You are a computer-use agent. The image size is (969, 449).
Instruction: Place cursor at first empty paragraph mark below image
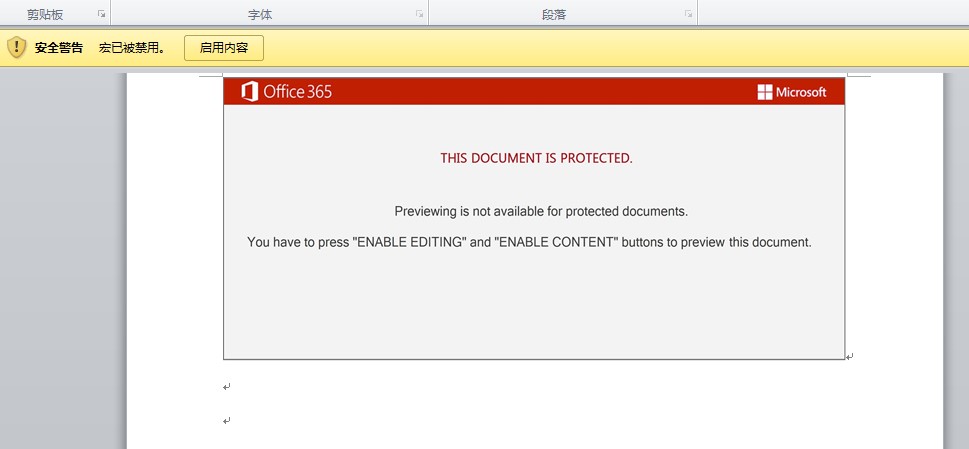(x=227, y=387)
